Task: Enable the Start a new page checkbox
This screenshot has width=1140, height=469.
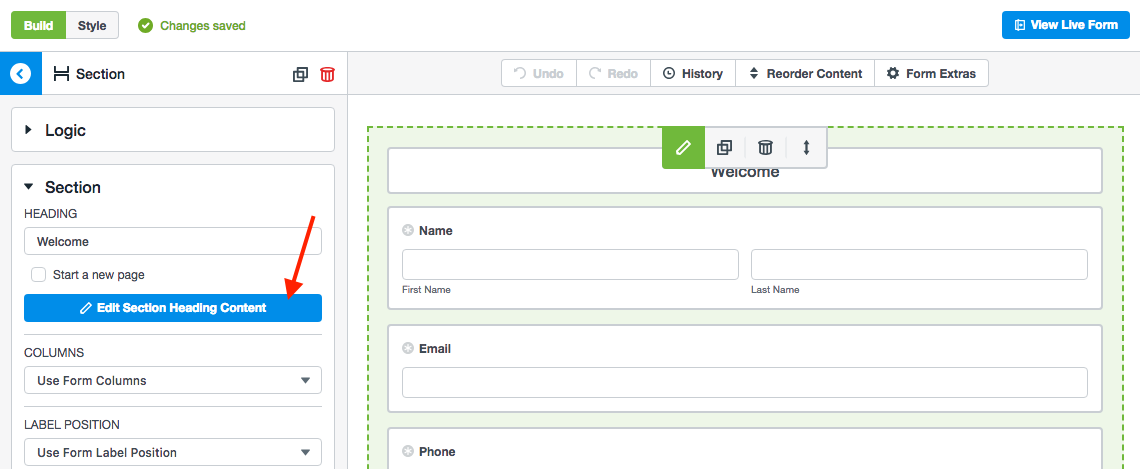Action: 39,275
